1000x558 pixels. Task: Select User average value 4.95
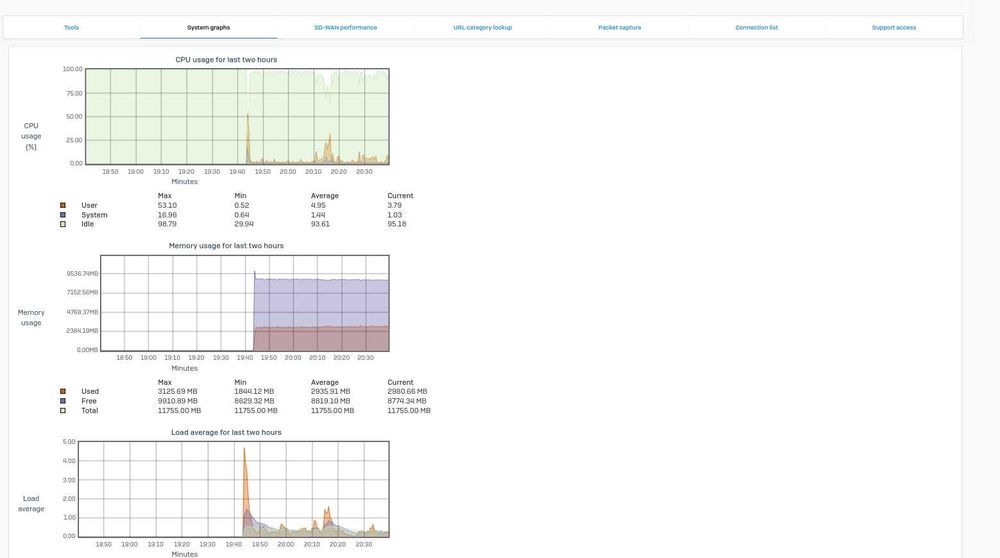(318, 205)
